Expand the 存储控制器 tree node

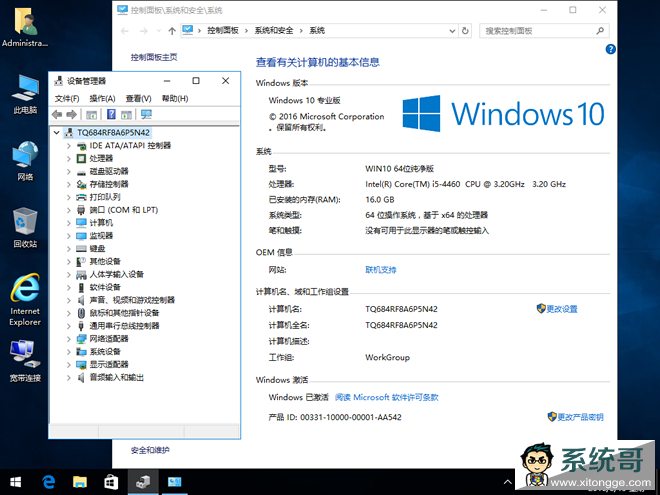pos(69,184)
